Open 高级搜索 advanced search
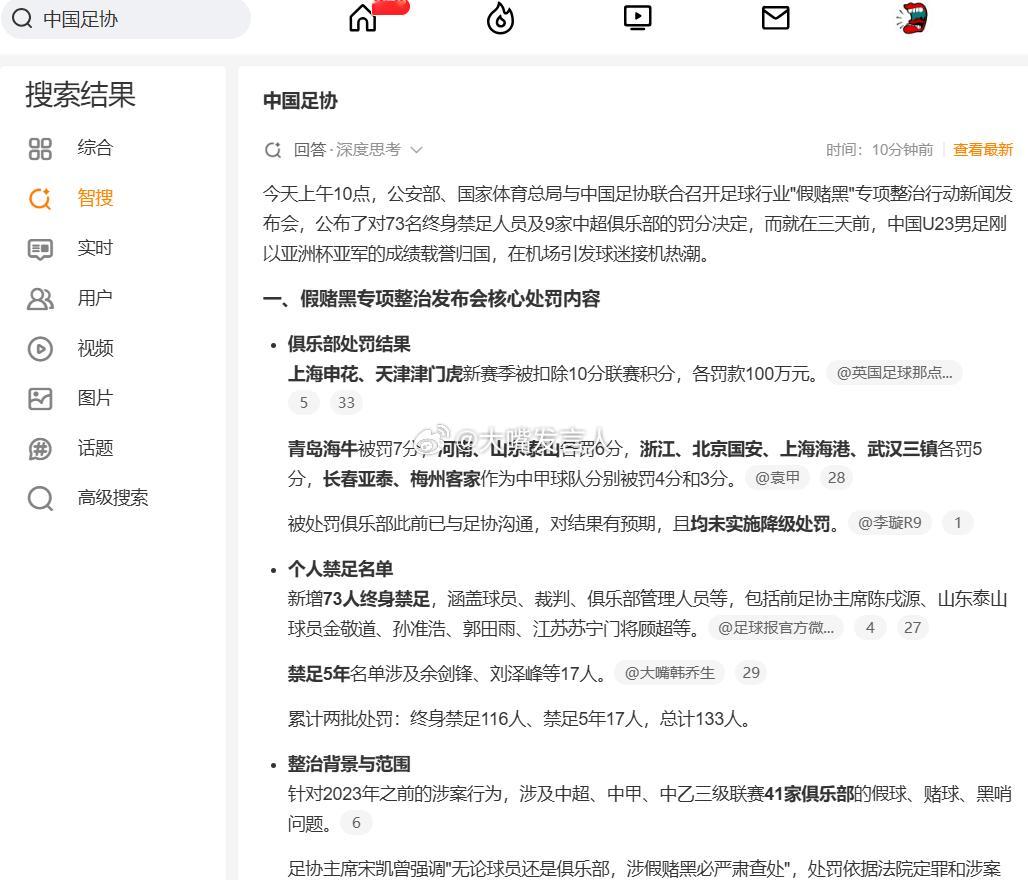The height and width of the screenshot is (880, 1028). click(x=113, y=498)
